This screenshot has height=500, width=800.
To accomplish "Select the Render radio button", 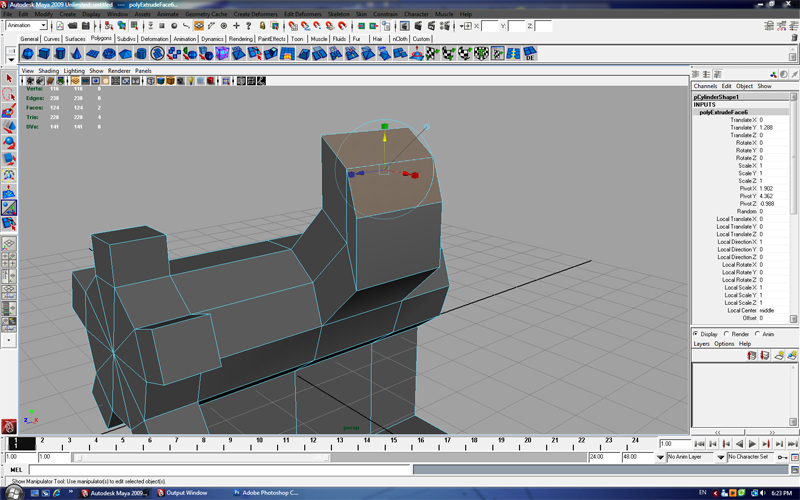I will click(x=726, y=334).
